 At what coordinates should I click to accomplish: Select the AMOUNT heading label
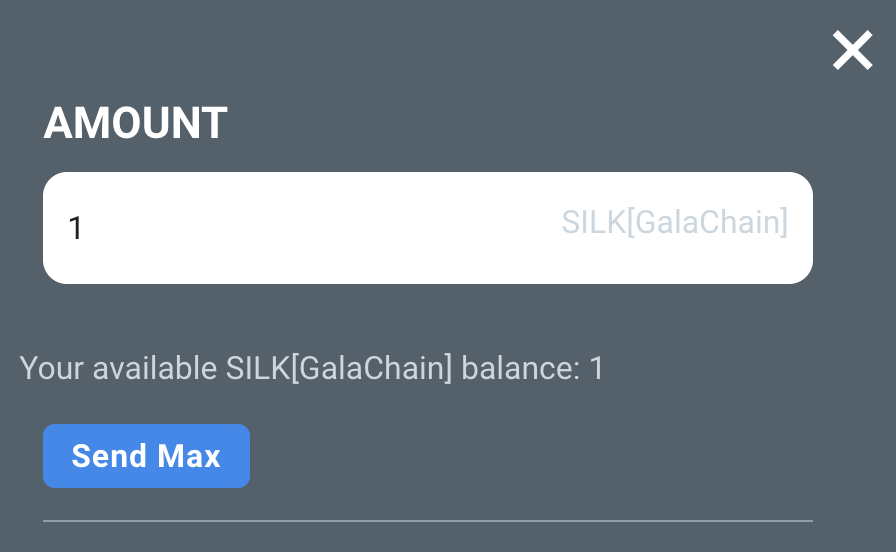pyautogui.click(x=135, y=123)
